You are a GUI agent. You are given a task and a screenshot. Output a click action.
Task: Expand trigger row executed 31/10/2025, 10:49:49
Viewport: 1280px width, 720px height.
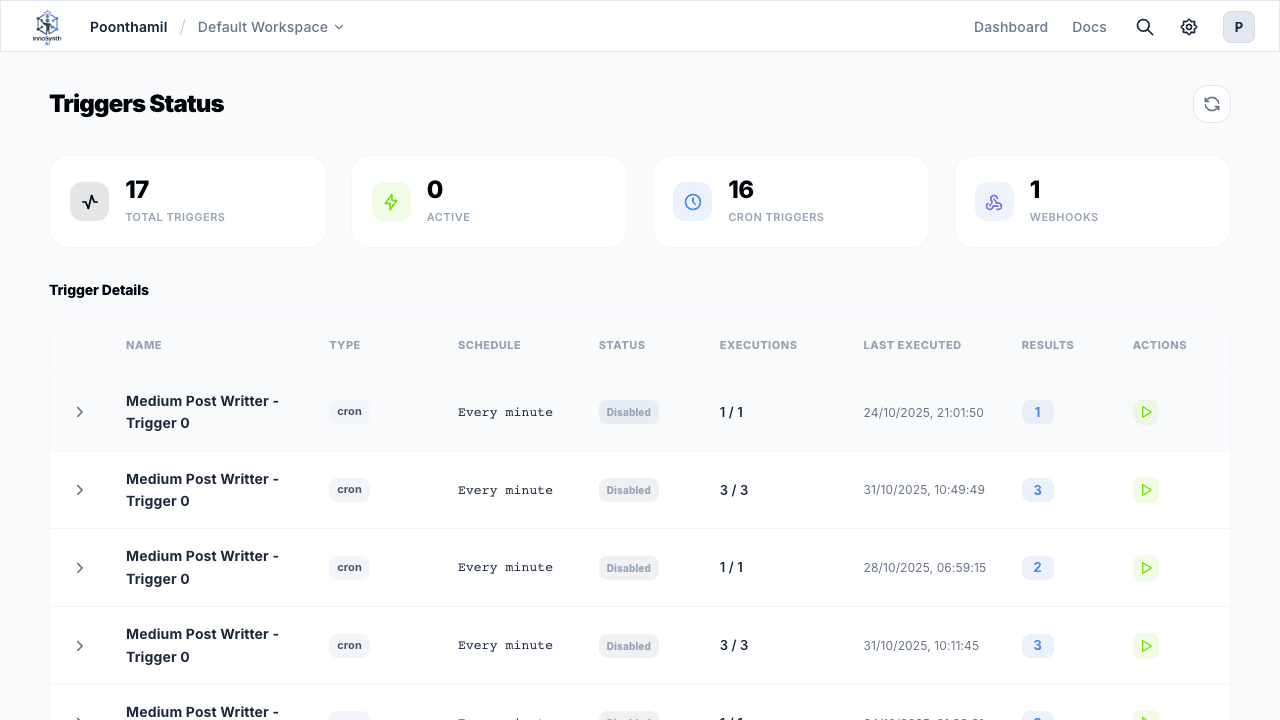(x=80, y=490)
